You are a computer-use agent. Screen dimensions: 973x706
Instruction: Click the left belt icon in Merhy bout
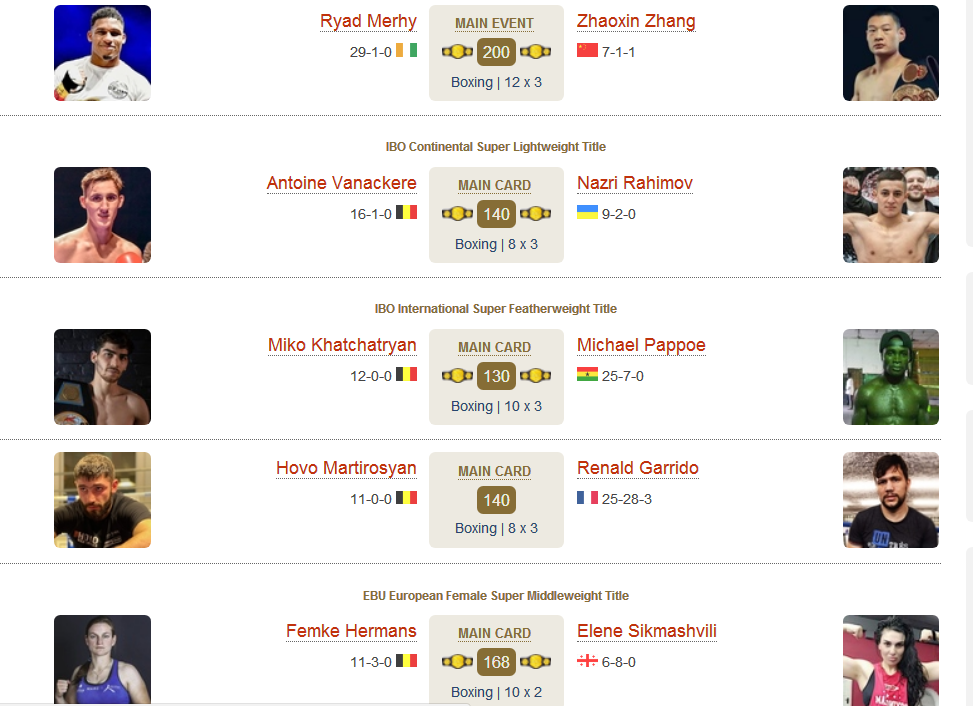tap(457, 52)
